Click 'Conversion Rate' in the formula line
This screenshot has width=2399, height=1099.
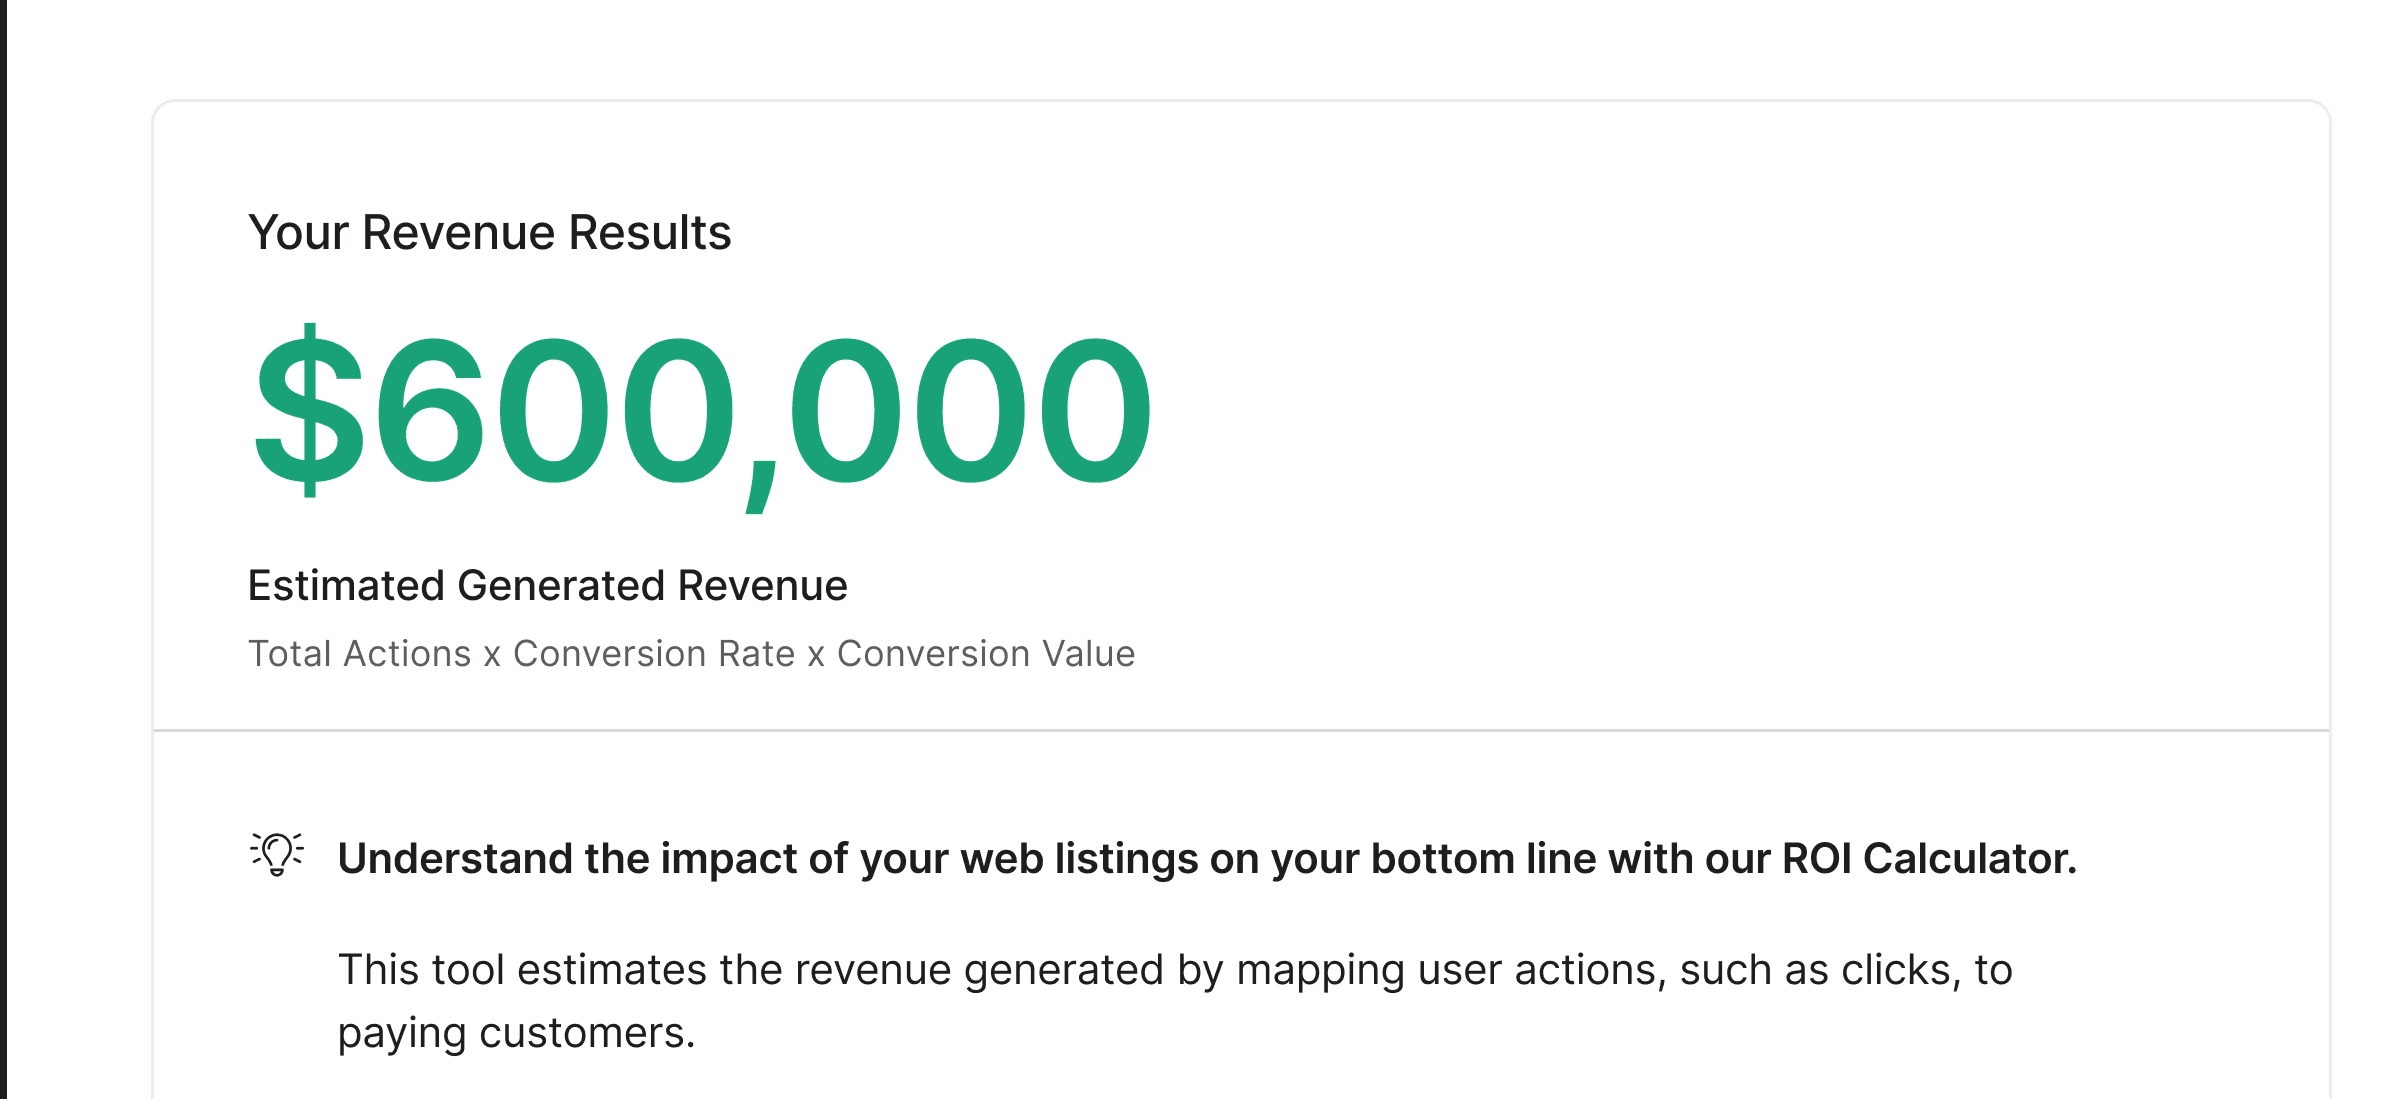pos(653,654)
